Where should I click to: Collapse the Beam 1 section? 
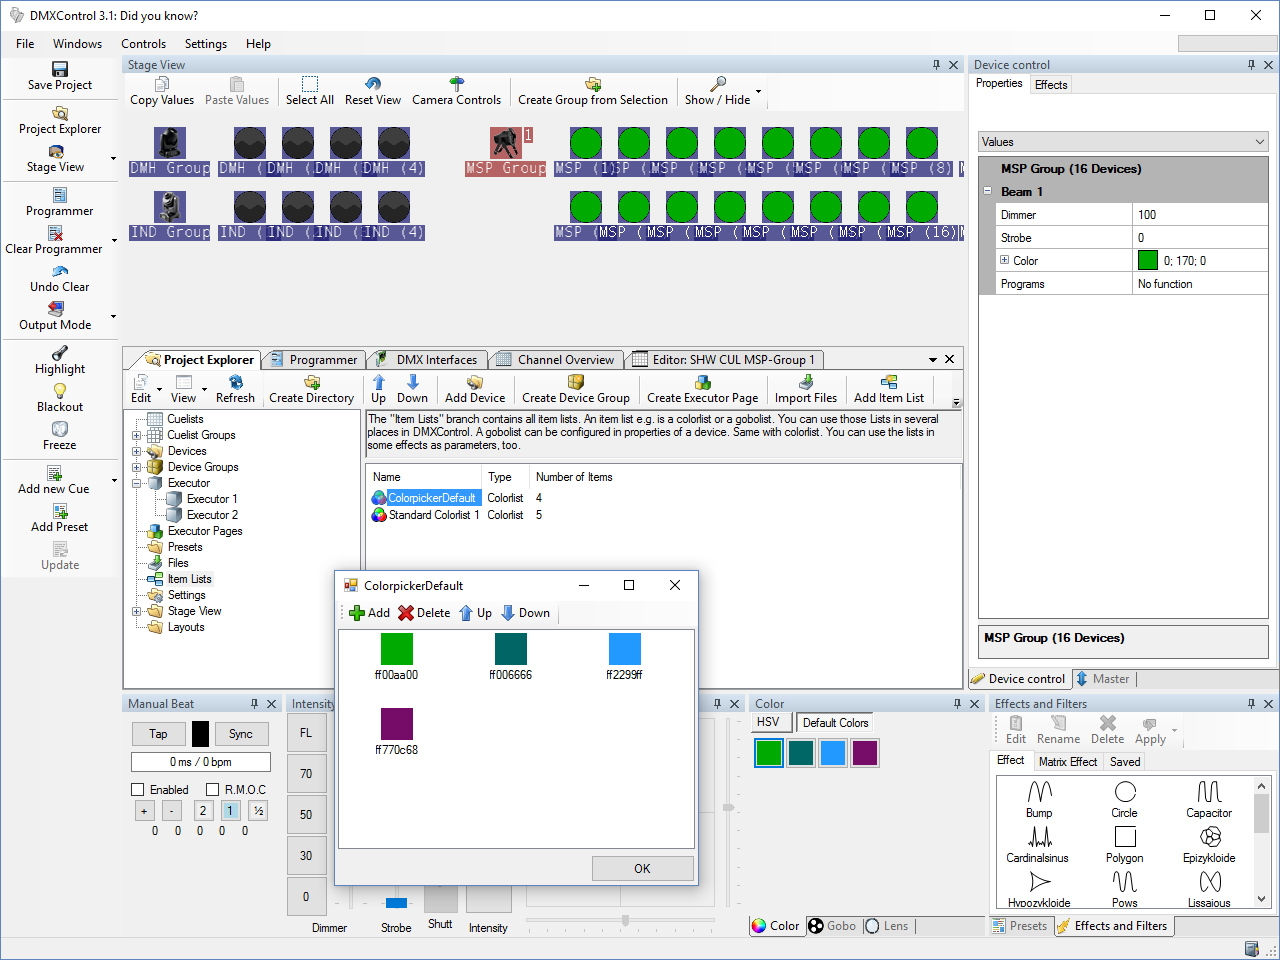point(988,191)
